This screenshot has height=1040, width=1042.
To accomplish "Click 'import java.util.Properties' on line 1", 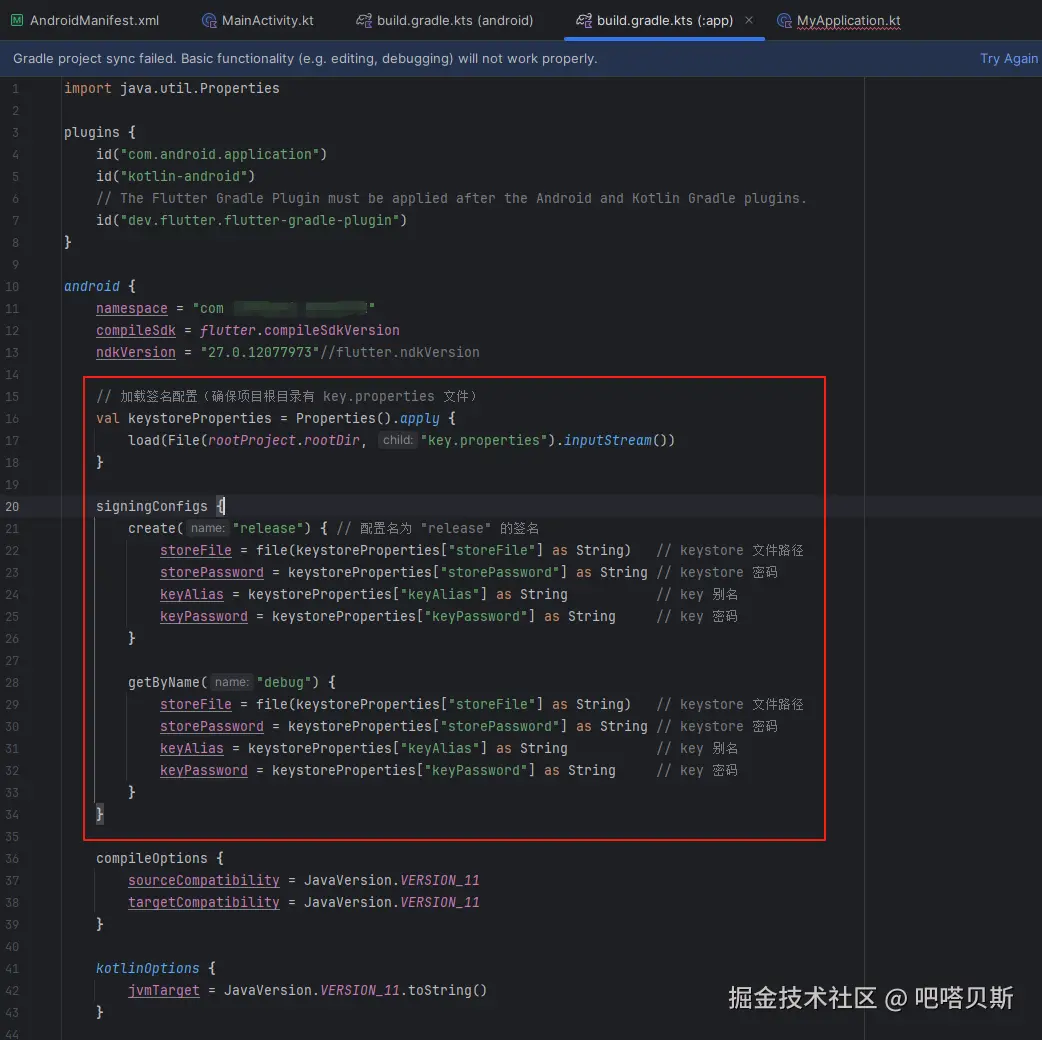I will 171,88.
